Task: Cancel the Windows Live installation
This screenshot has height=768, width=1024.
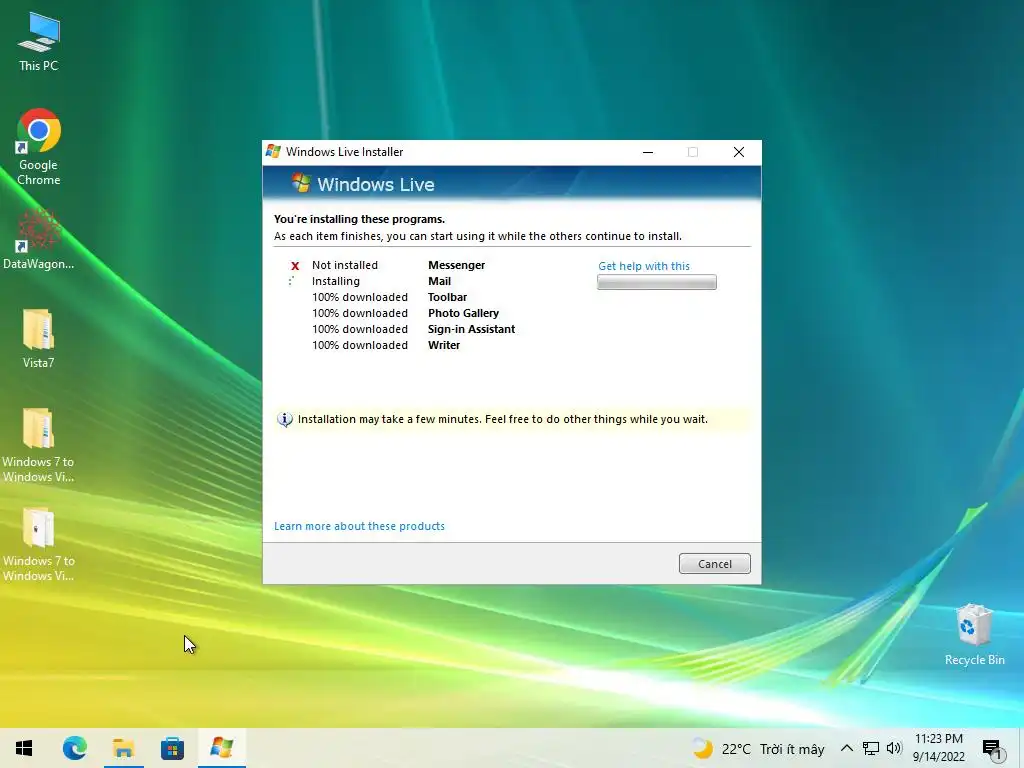Action: (714, 564)
